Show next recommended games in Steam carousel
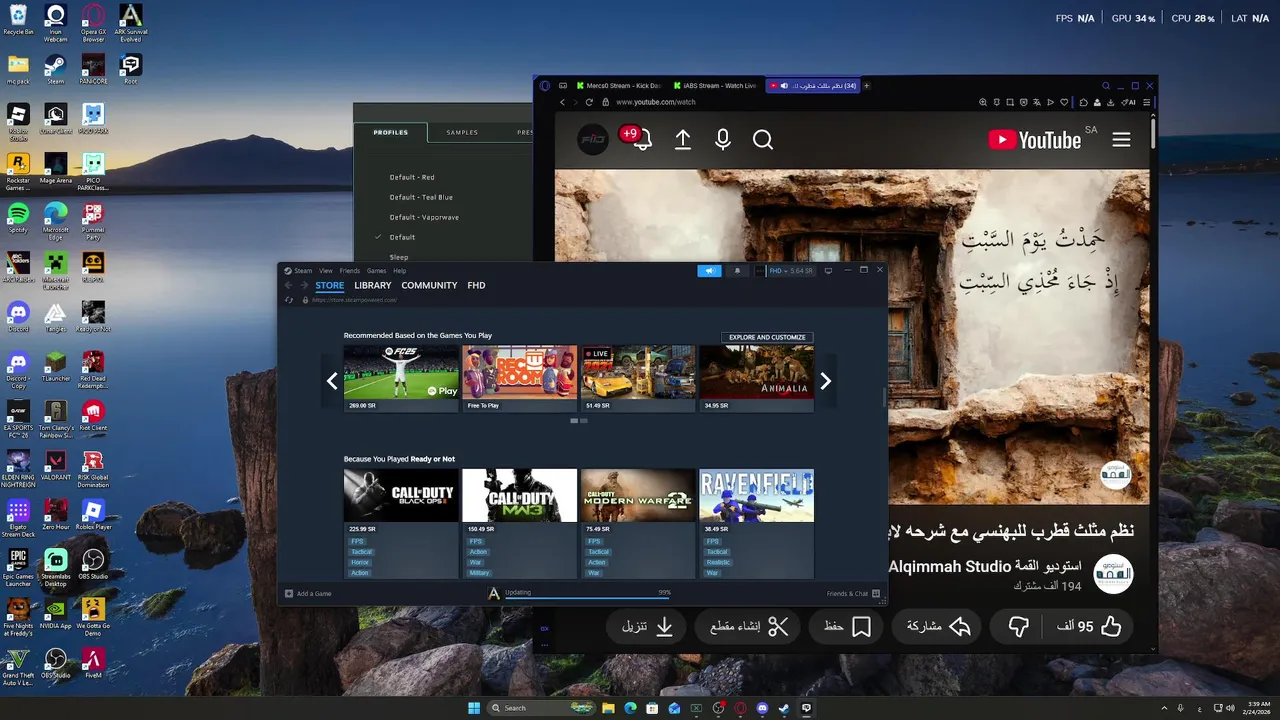 (825, 380)
